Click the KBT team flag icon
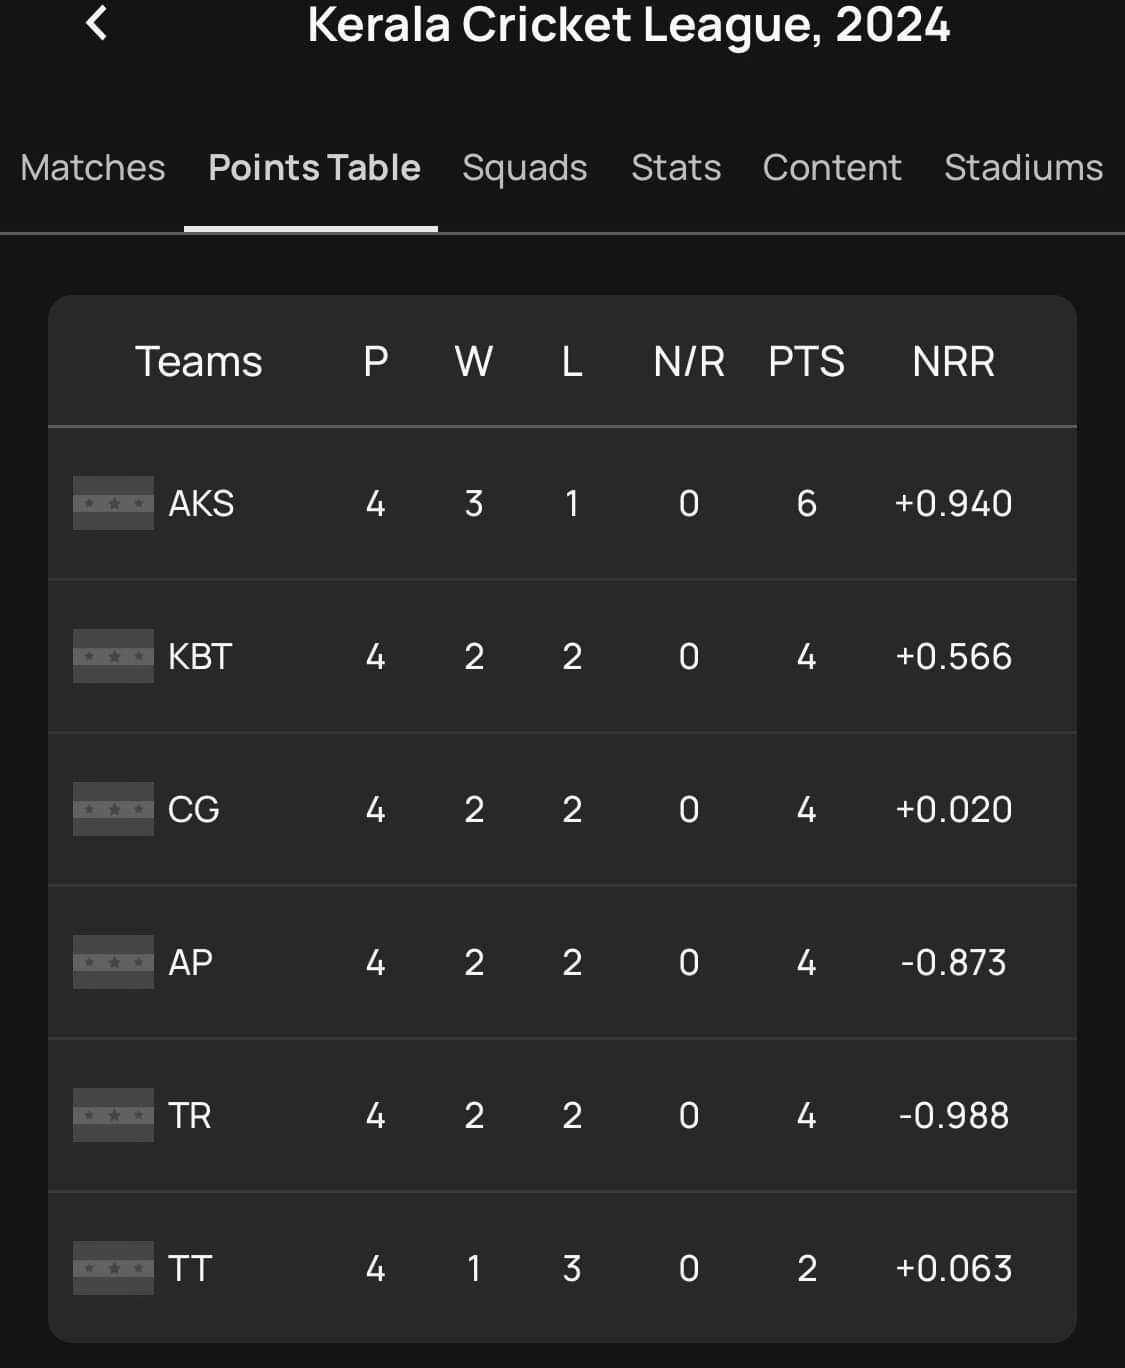This screenshot has height=1368, width=1125. click(x=113, y=656)
